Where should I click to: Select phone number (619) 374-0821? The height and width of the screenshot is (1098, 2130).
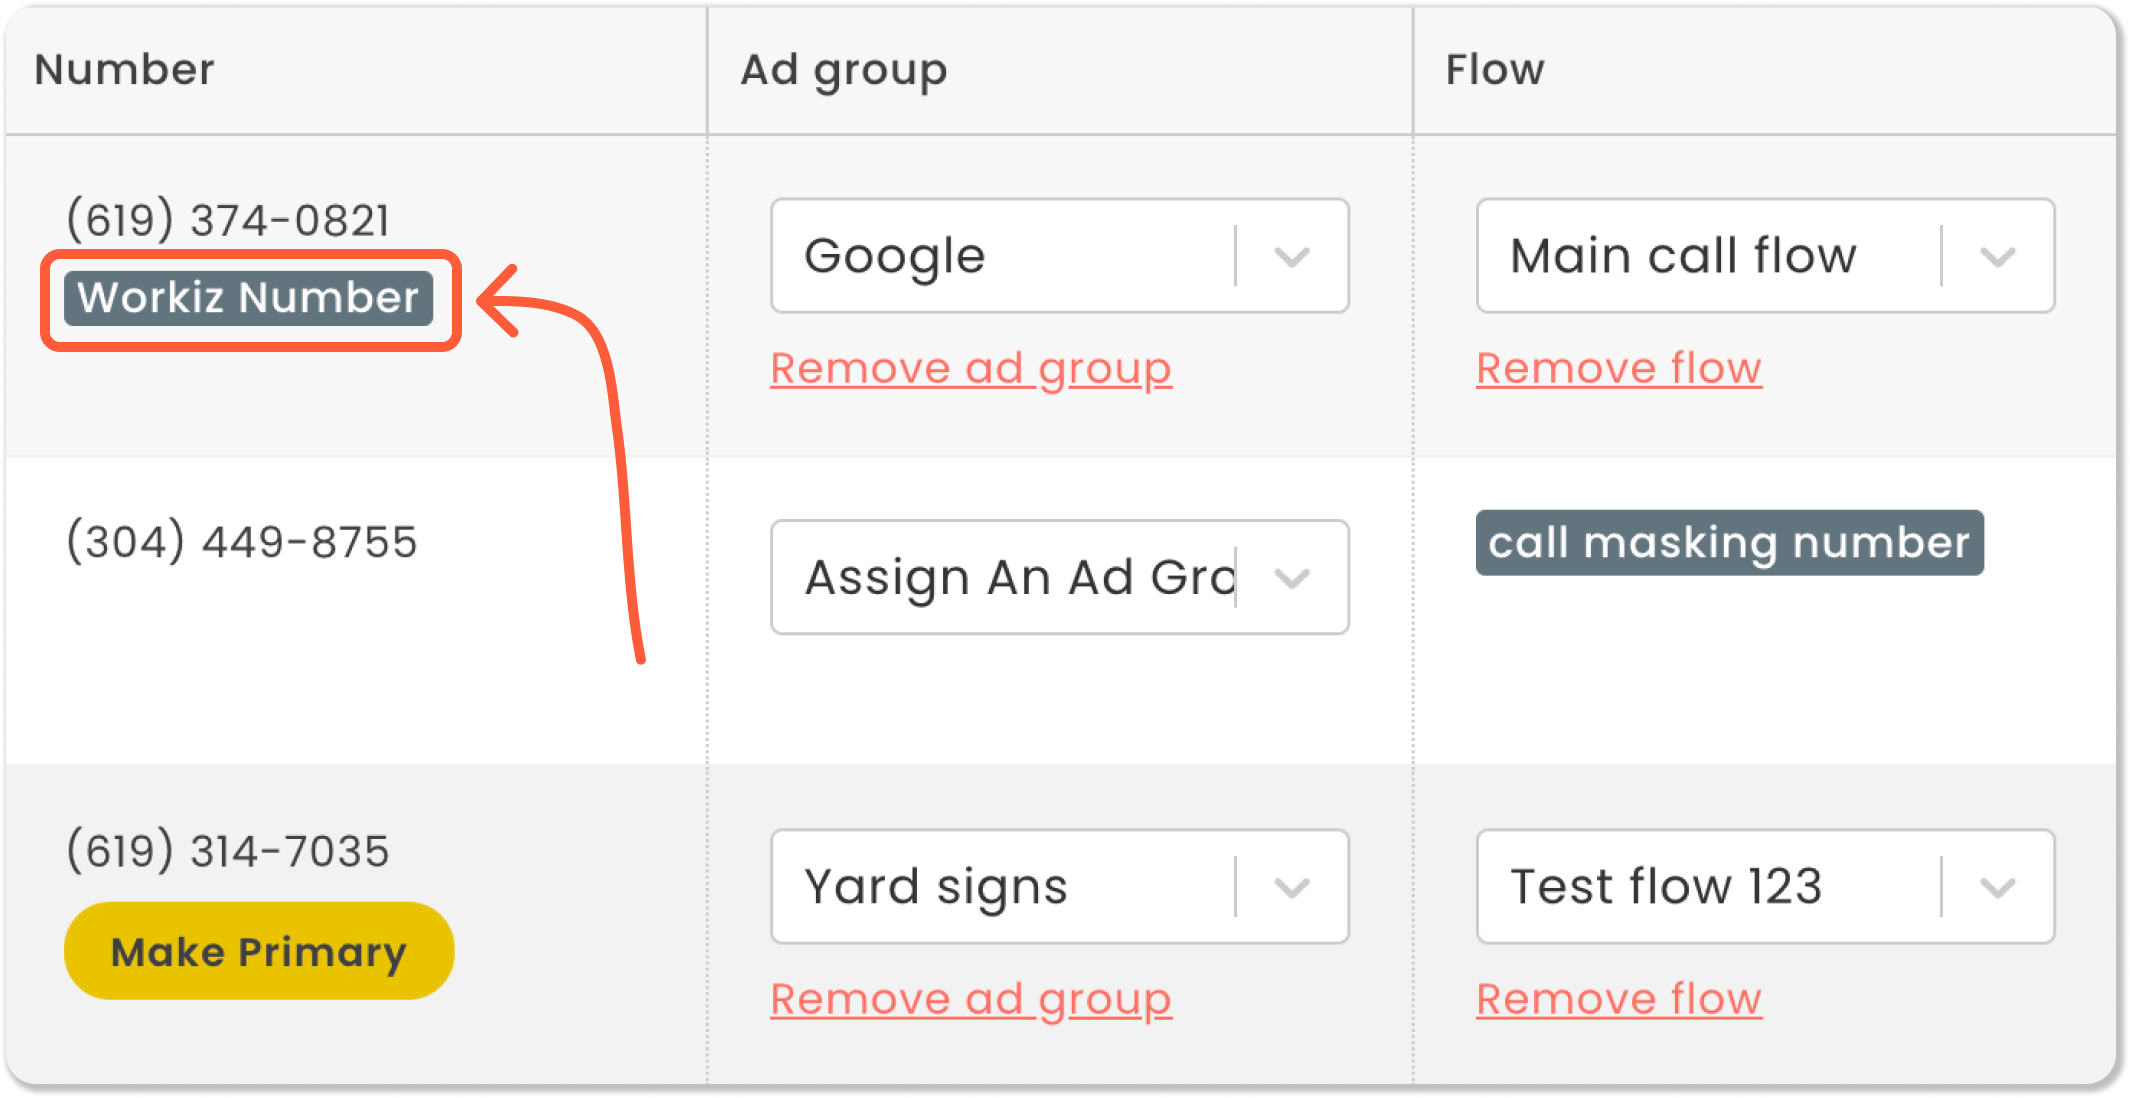point(228,220)
